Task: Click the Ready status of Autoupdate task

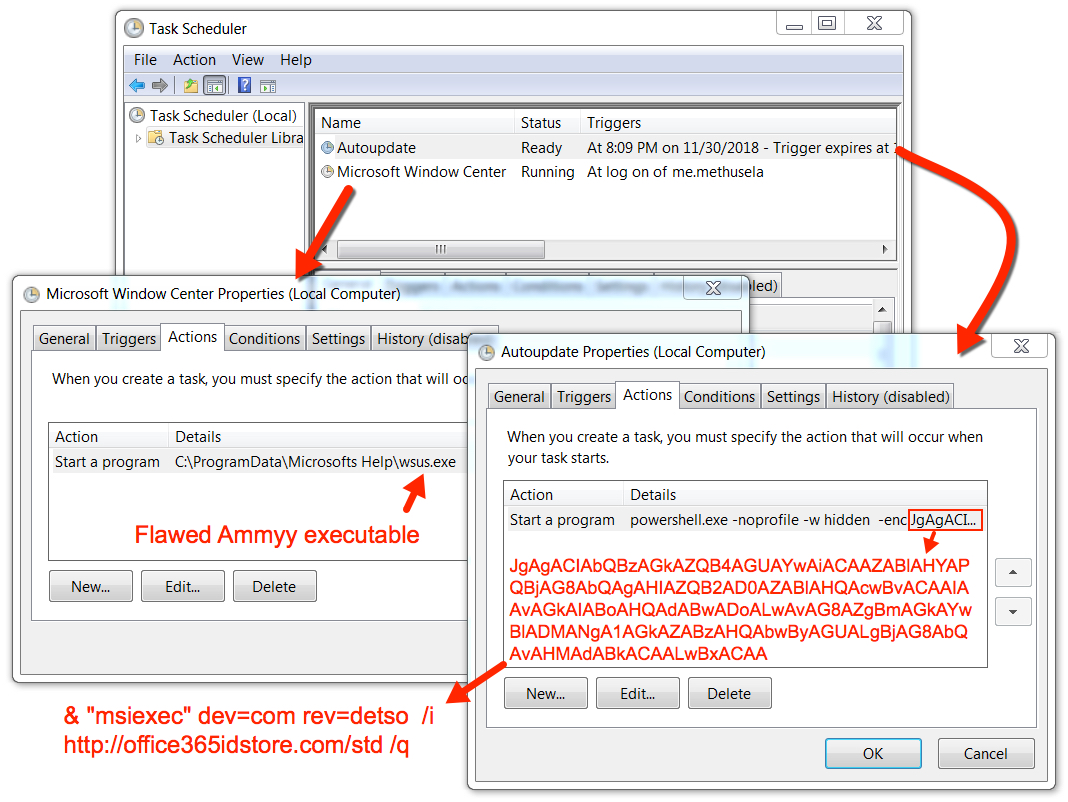Action: click(x=541, y=148)
